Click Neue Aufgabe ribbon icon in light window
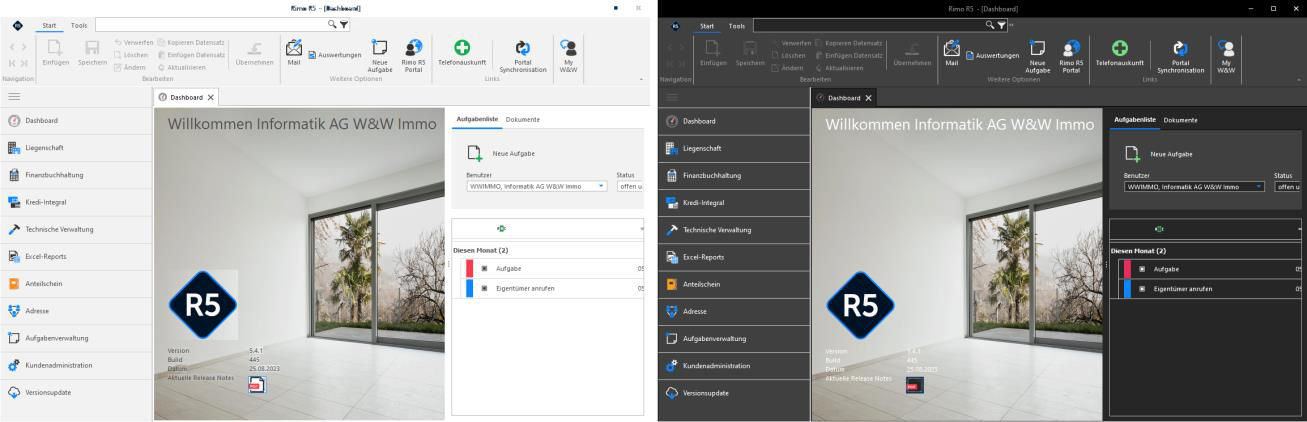 (x=380, y=57)
